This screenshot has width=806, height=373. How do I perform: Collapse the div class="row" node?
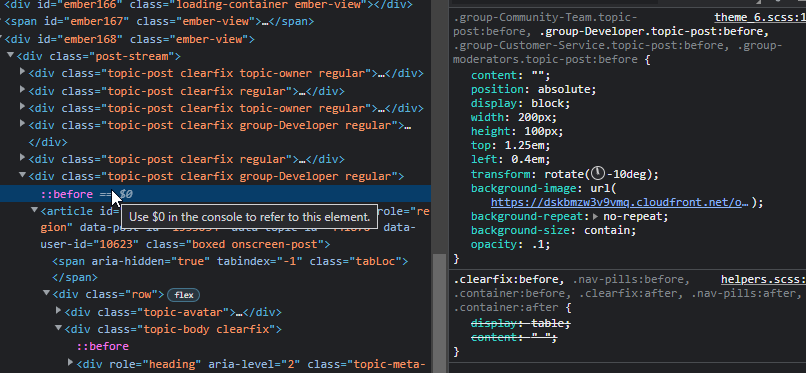[47, 293]
